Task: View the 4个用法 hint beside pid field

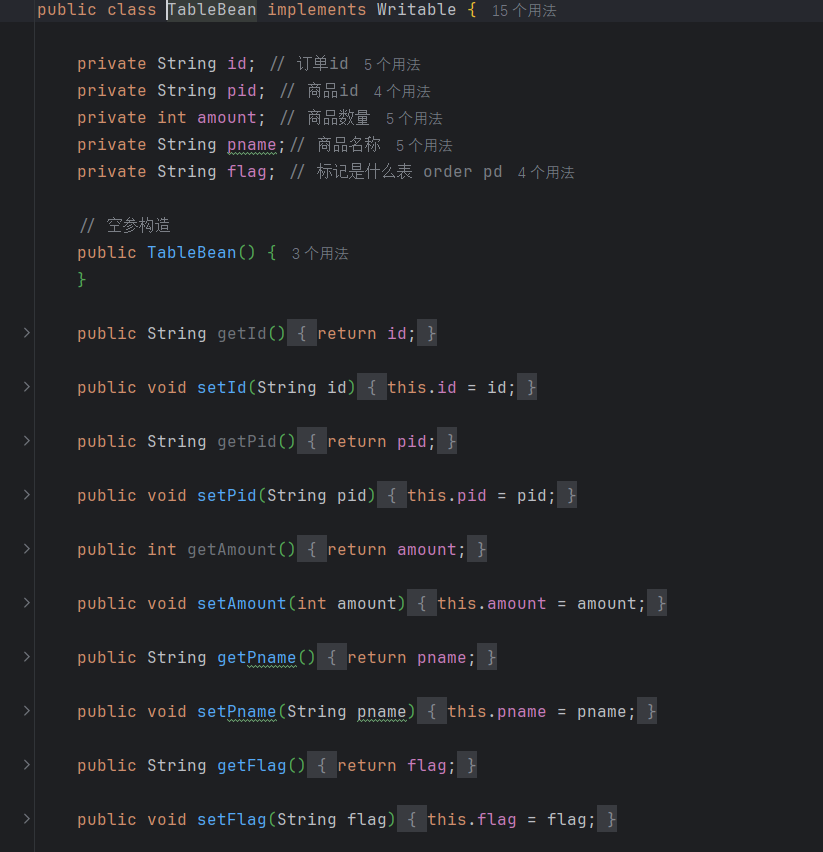Action: point(401,90)
